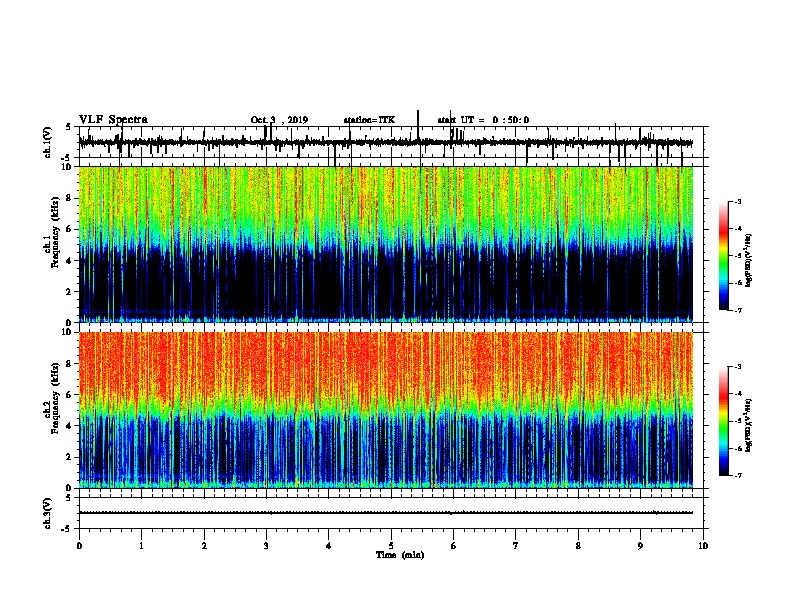The width and height of the screenshot is (792, 612).
Task: Click the '-3' tick on ch.1 color bar
Action: pos(737,201)
